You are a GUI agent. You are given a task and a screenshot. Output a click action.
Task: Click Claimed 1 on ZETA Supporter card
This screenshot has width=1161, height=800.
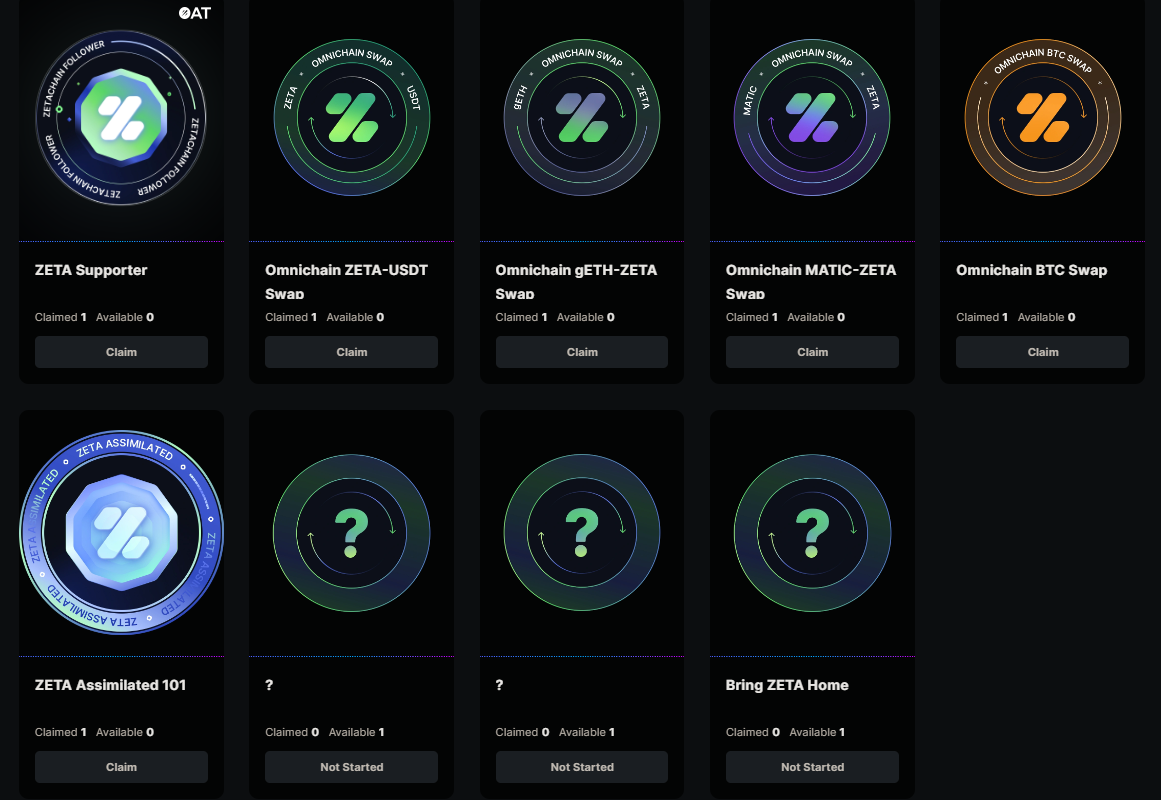pyautogui.click(x=61, y=317)
